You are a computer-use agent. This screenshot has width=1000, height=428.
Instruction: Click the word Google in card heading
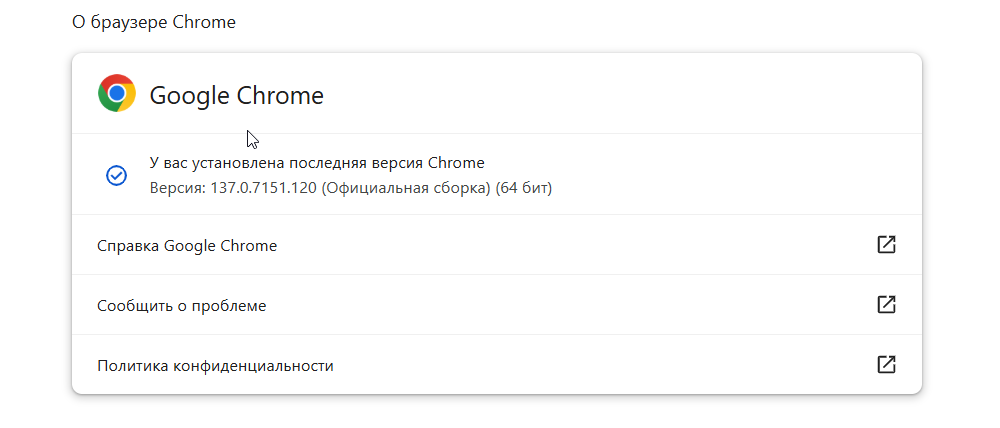click(x=189, y=96)
